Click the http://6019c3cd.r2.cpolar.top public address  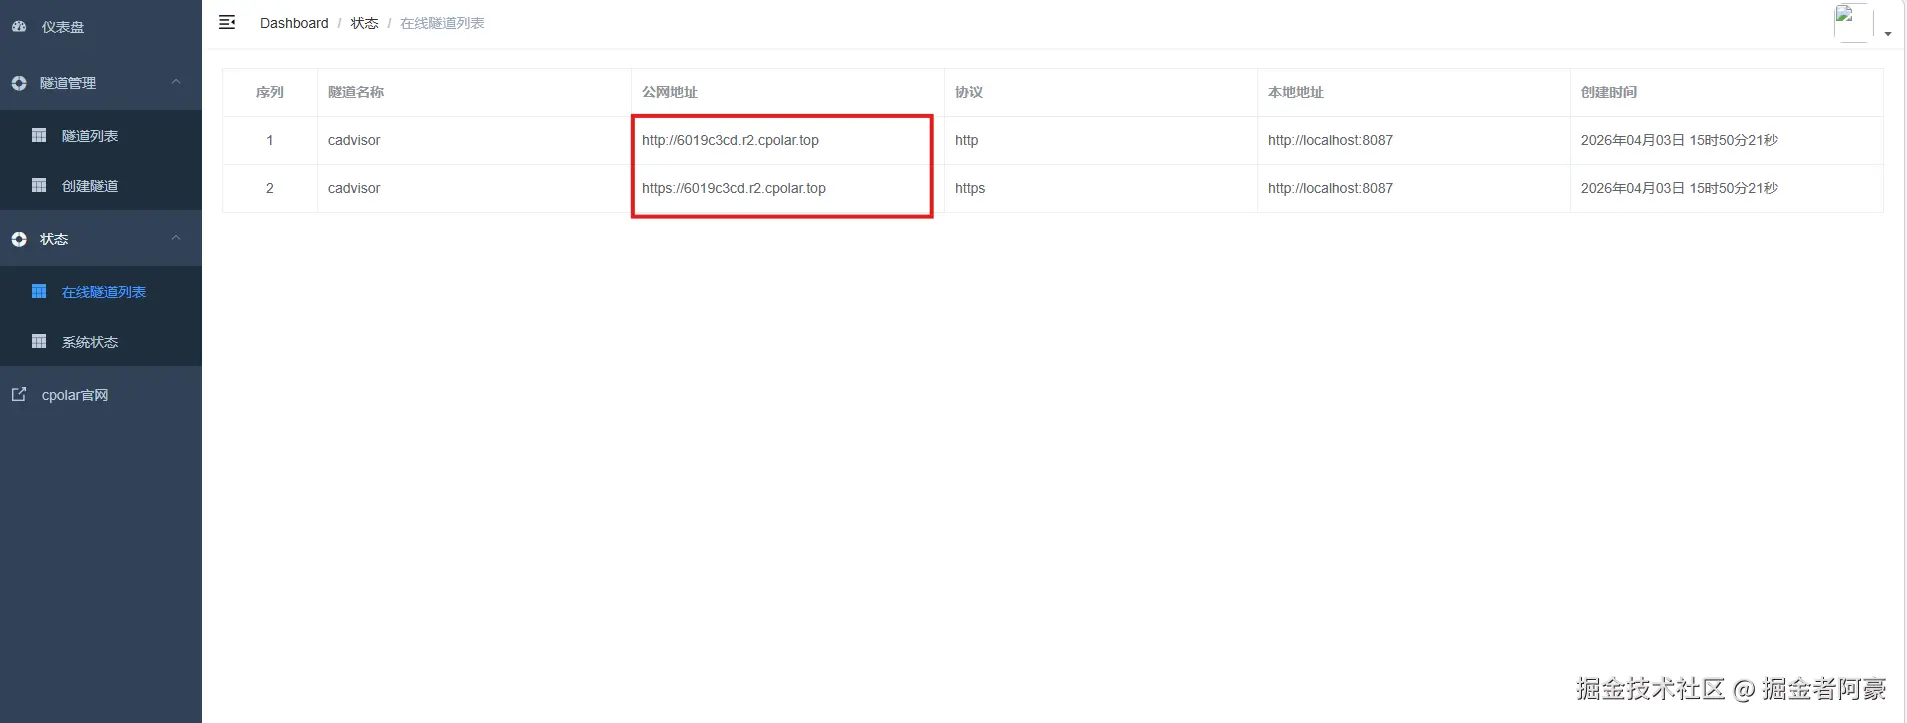[x=730, y=140]
